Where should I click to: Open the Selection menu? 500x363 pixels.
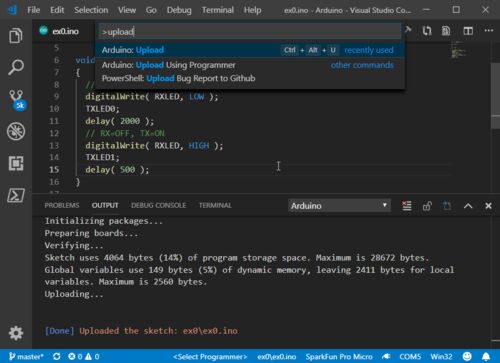(91, 10)
